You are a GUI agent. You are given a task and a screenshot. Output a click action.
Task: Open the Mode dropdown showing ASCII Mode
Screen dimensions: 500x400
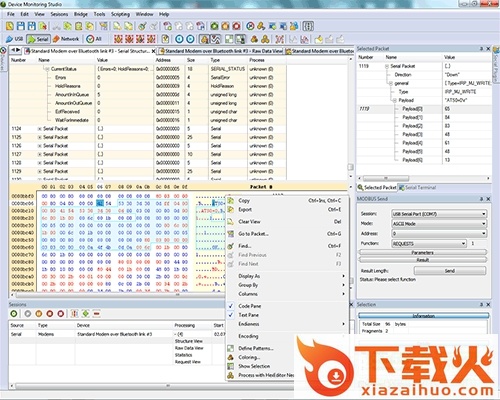pyautogui.click(x=439, y=224)
